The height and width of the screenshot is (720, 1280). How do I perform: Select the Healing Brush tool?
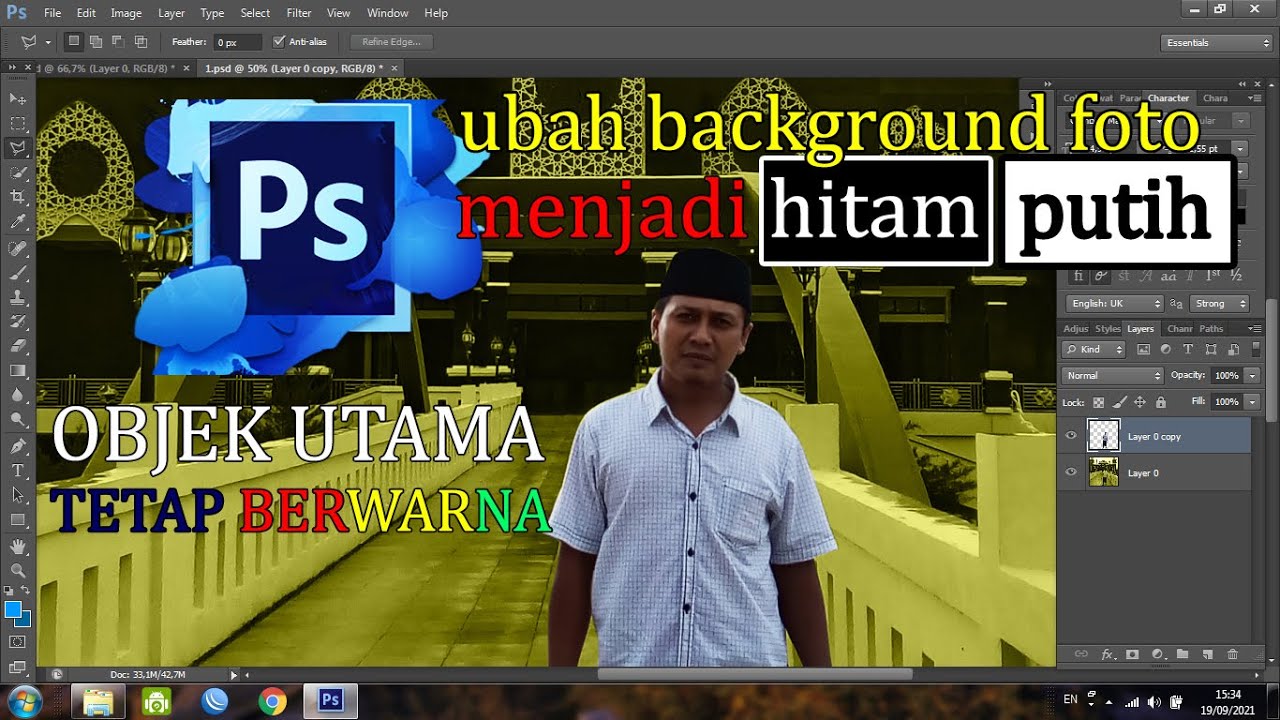[18, 248]
